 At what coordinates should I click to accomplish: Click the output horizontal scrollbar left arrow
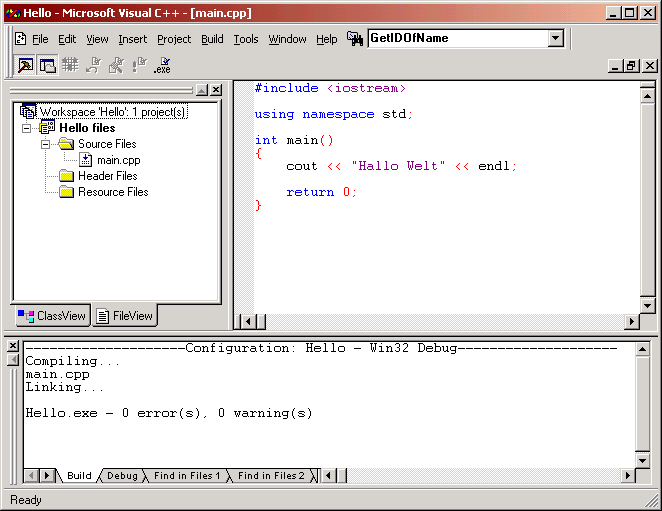click(x=328, y=476)
